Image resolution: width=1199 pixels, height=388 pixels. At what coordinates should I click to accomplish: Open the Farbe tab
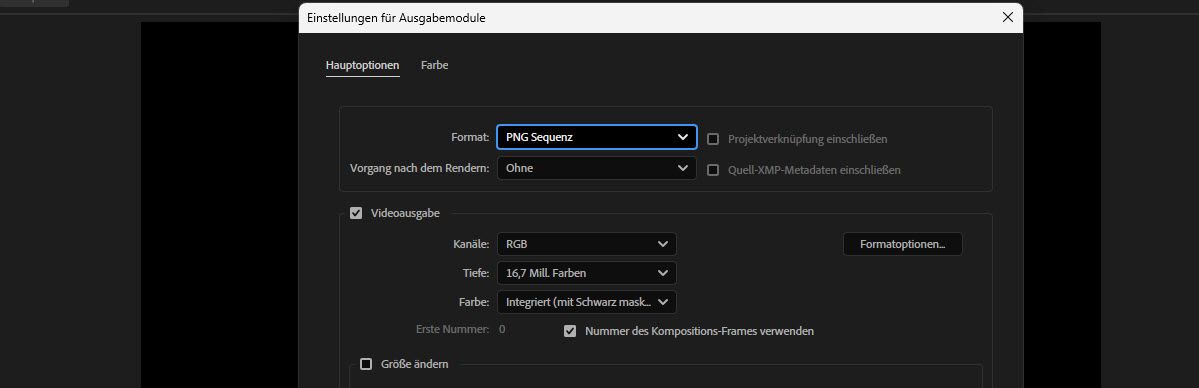[434, 66]
